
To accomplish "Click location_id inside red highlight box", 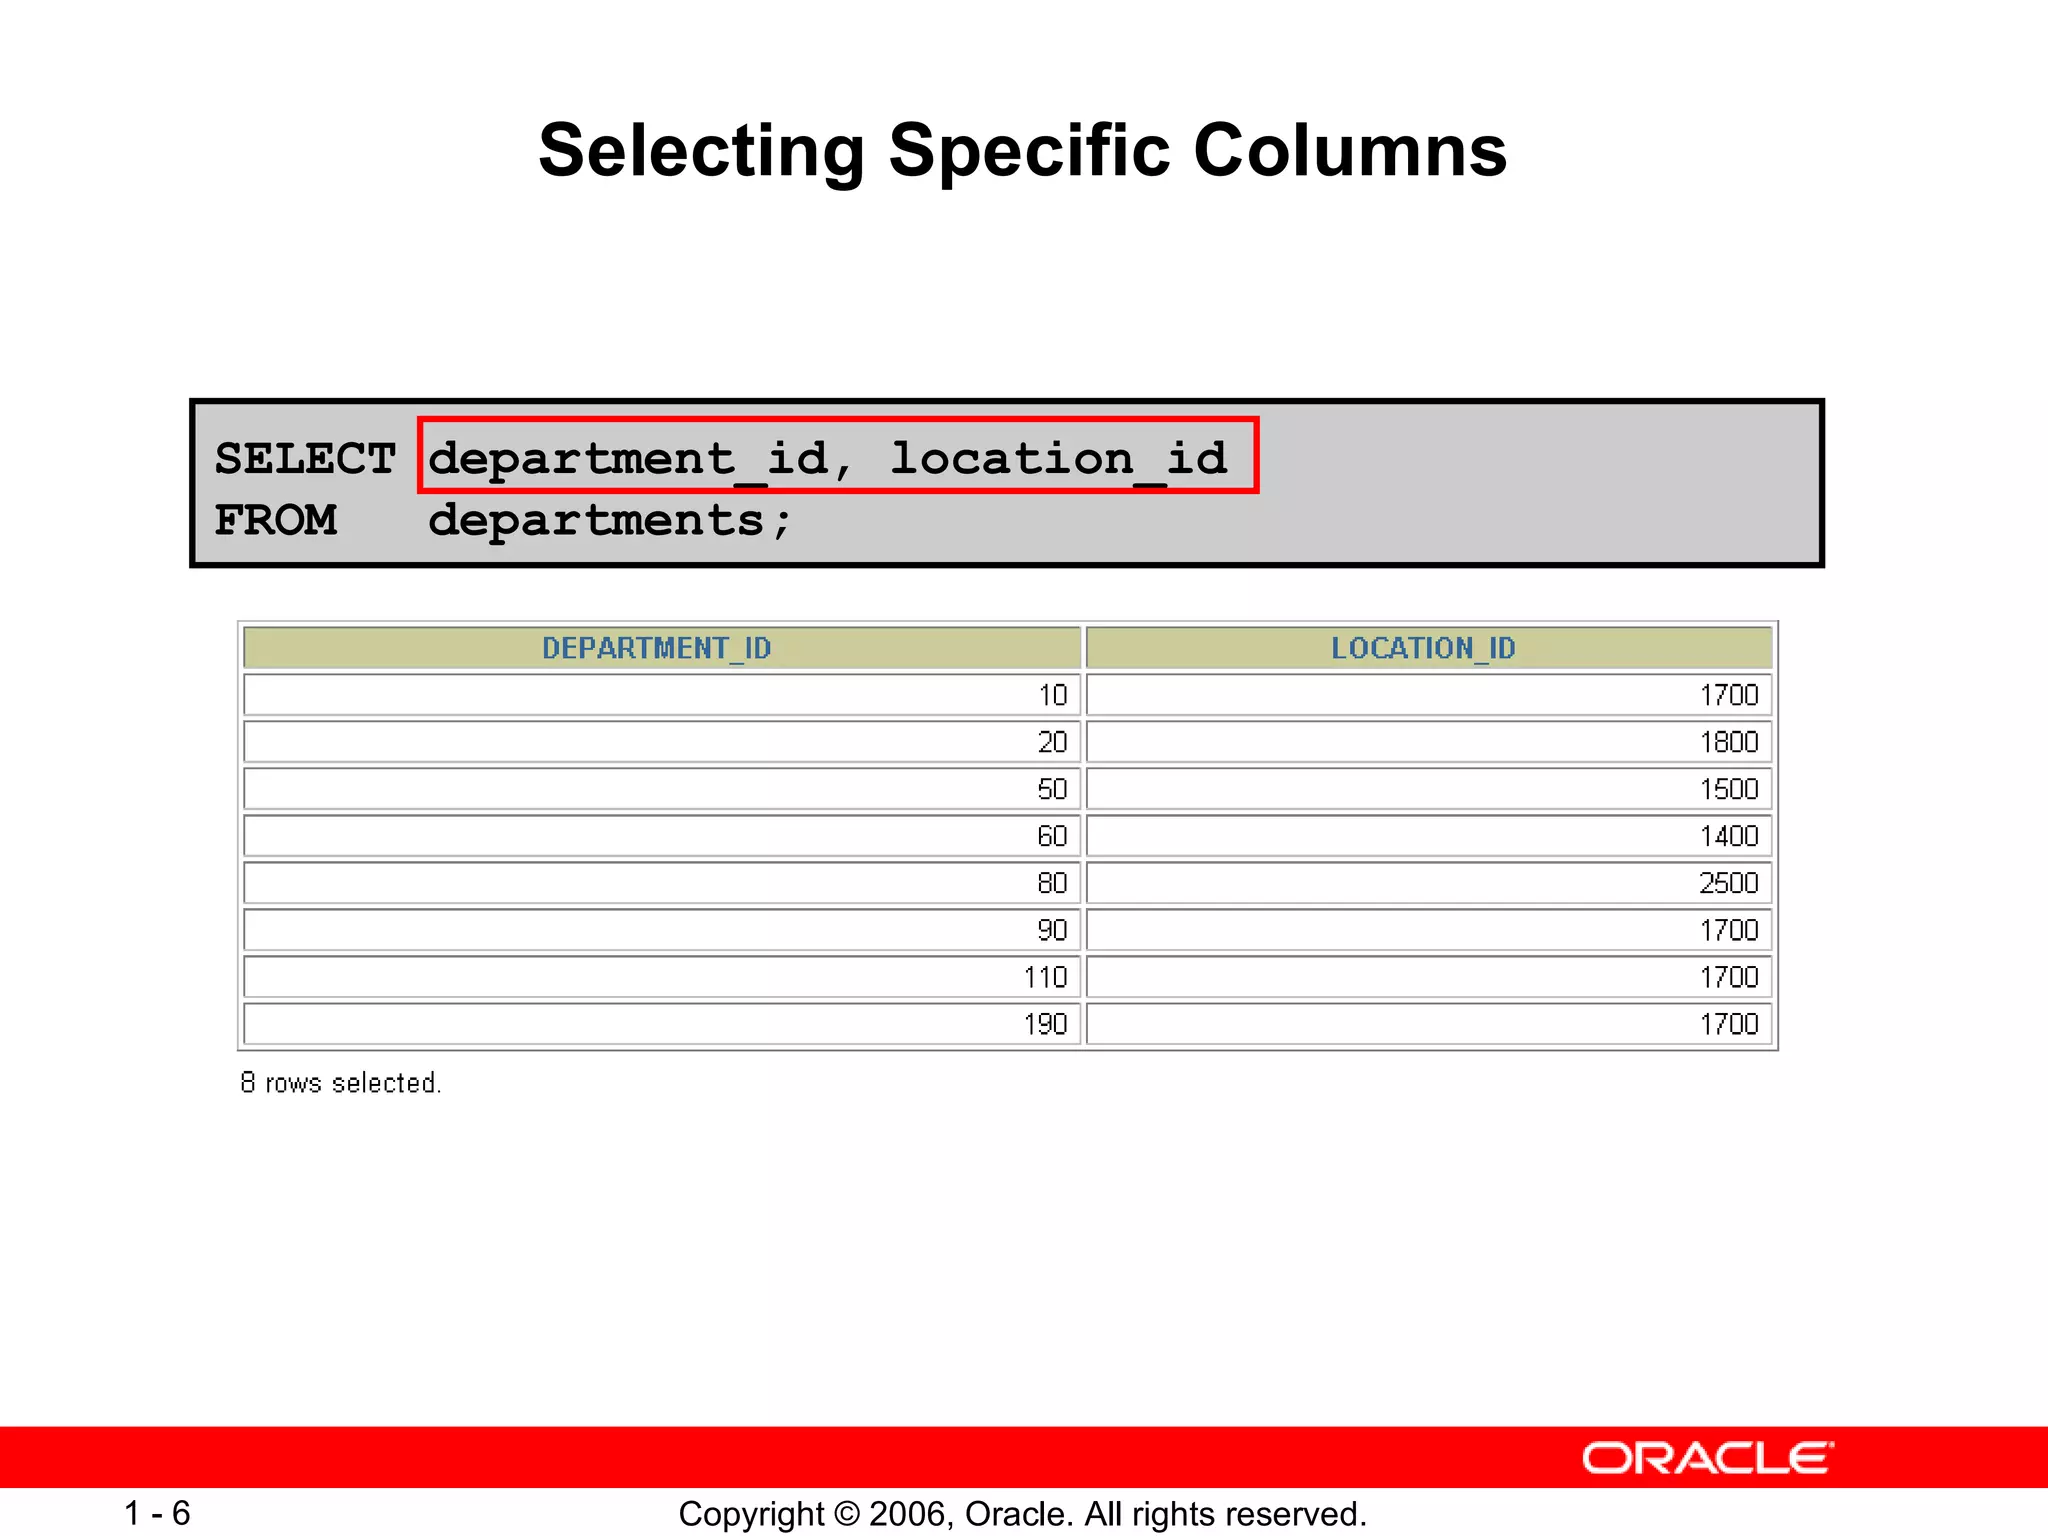I will (x=1058, y=459).
